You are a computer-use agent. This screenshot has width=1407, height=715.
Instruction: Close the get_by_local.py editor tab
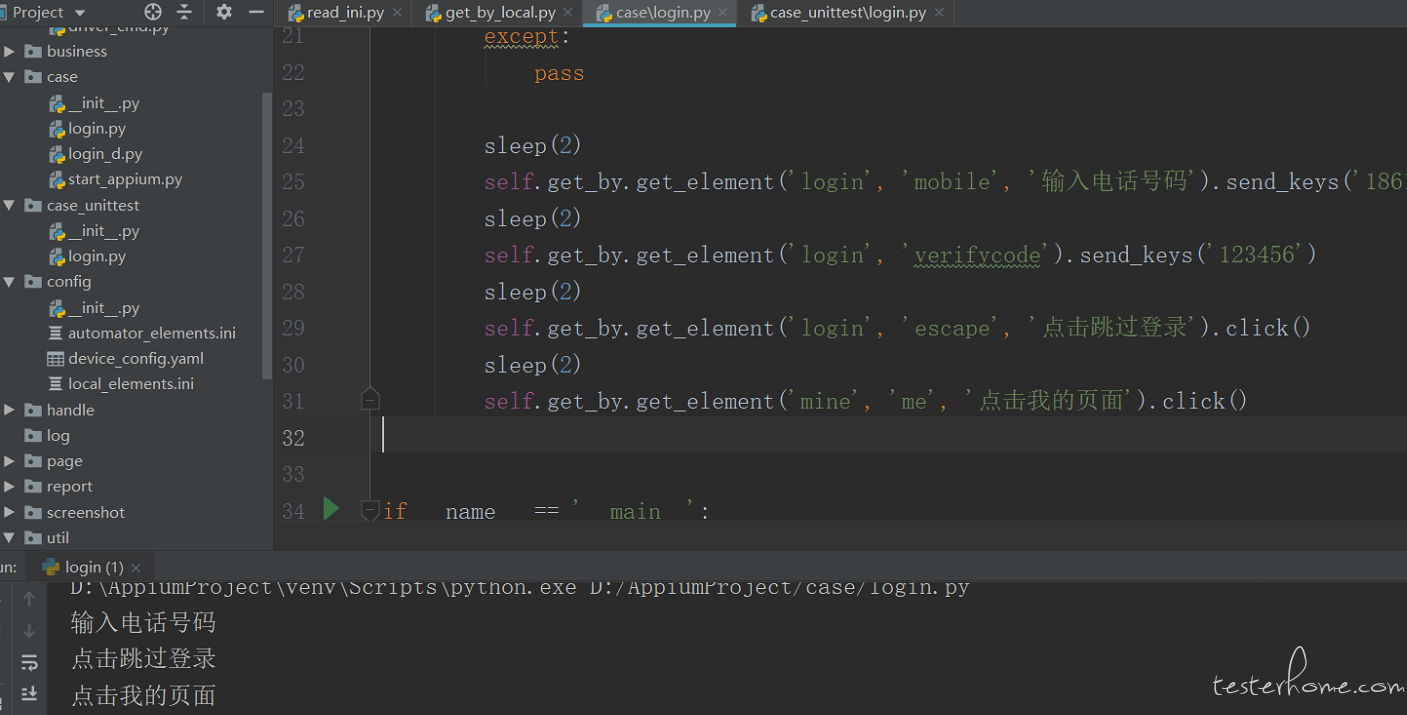click(566, 13)
